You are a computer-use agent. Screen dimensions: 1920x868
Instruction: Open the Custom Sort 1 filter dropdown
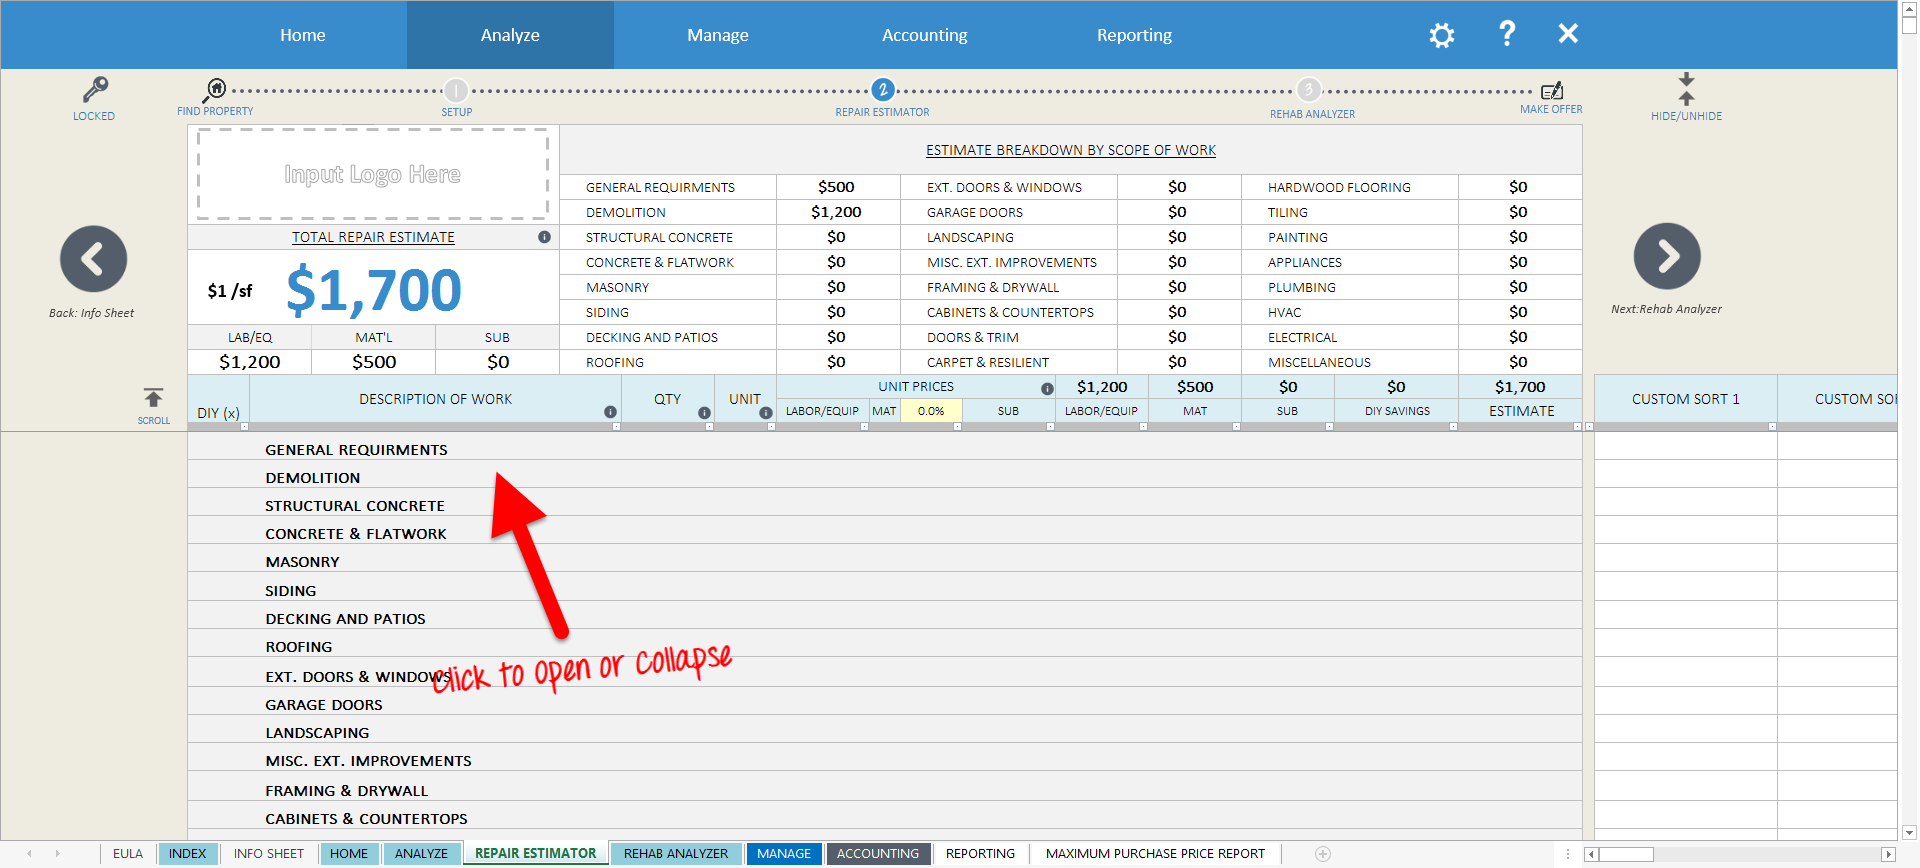(1771, 426)
